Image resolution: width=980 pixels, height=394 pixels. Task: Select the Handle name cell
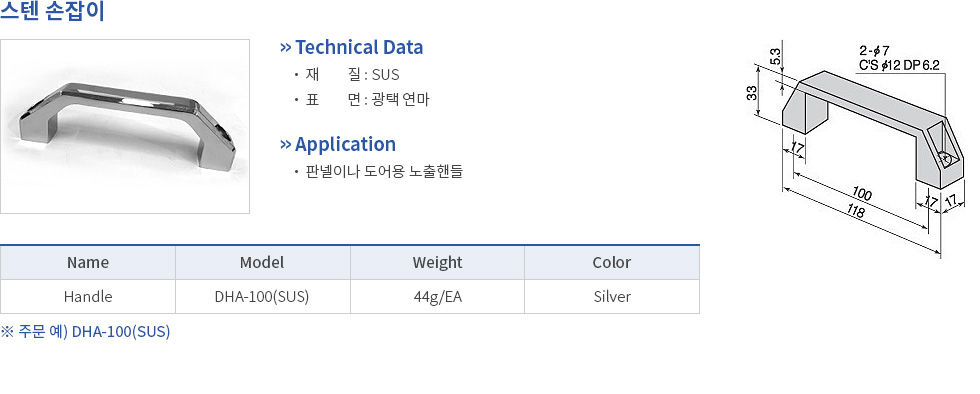coord(88,296)
